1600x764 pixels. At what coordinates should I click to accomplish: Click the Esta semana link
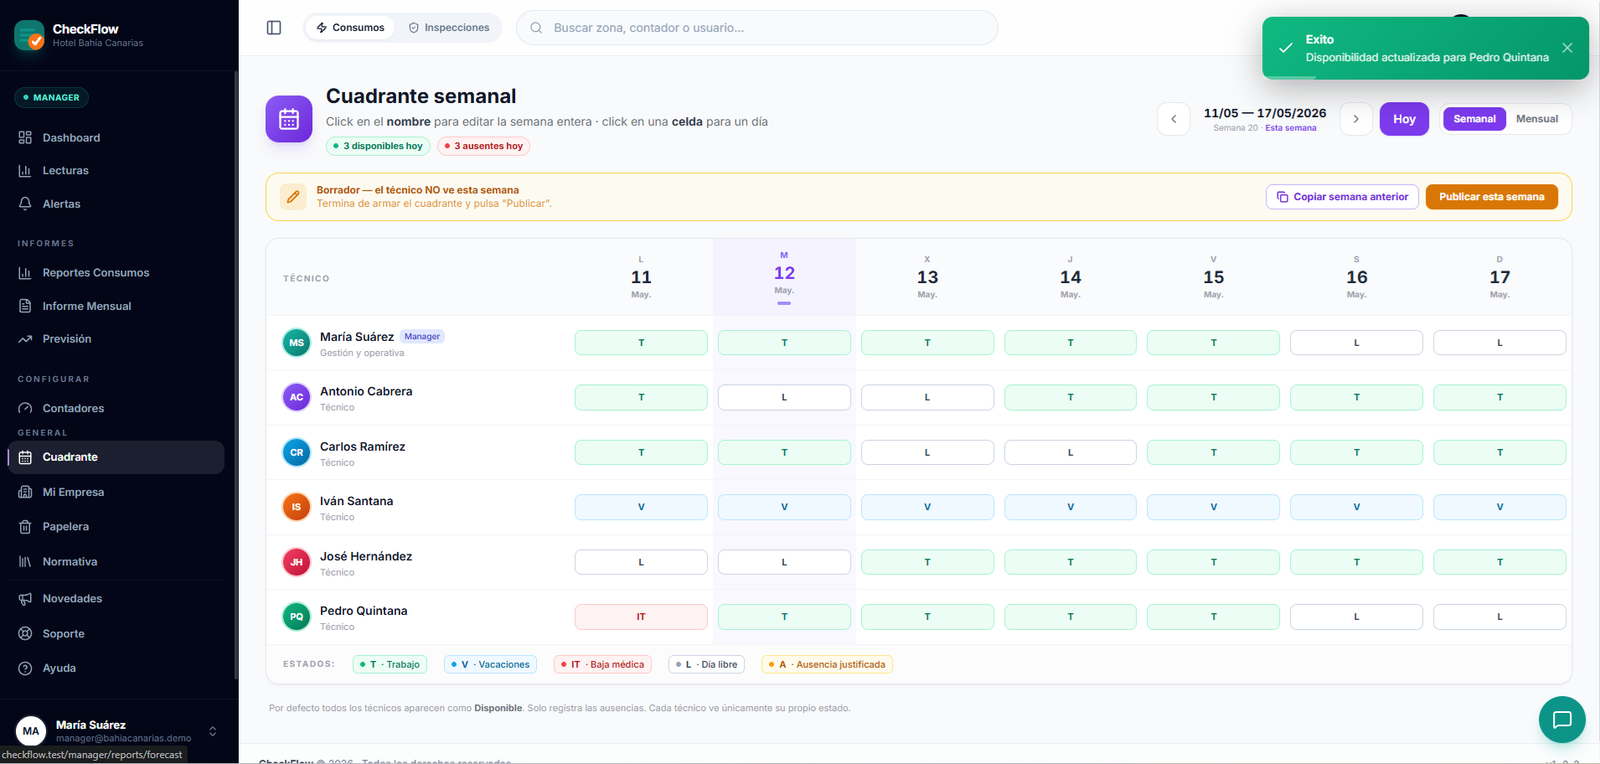coord(1291,128)
